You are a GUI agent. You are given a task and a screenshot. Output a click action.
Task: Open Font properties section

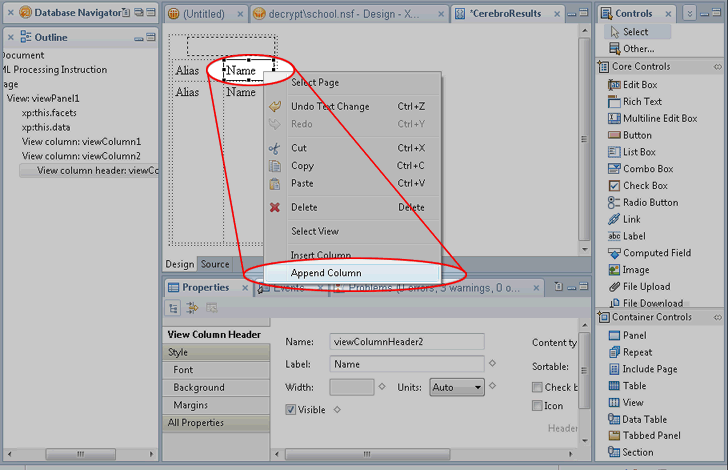(216, 370)
